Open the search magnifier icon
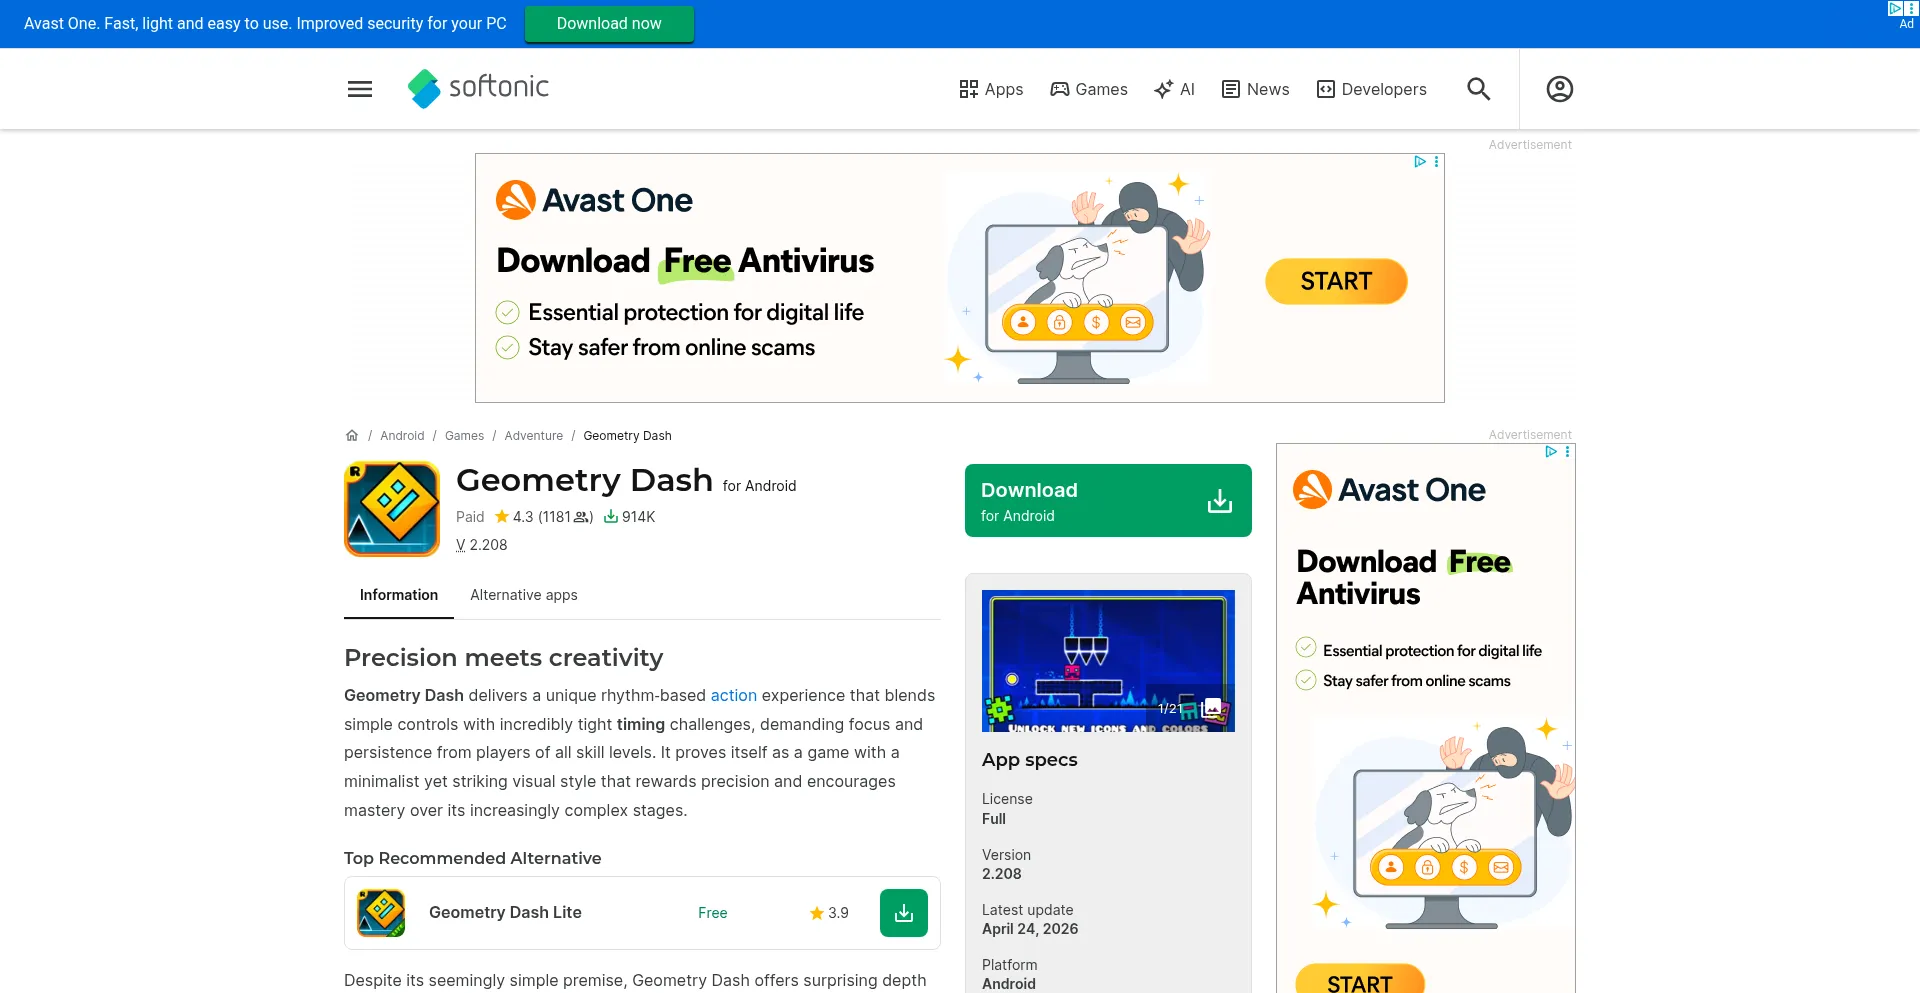The height and width of the screenshot is (993, 1920). [x=1478, y=89]
